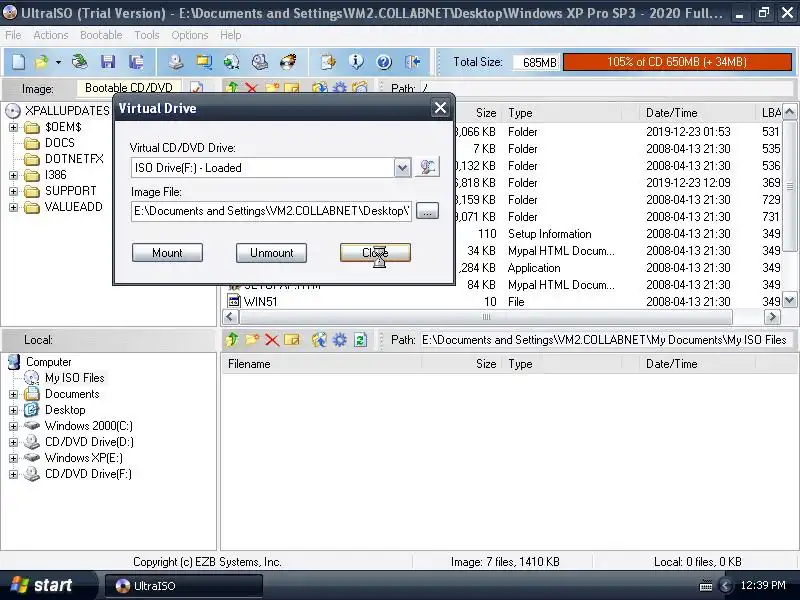Click the Image File path field
Viewport: 800px width, 600px height.
(x=271, y=211)
